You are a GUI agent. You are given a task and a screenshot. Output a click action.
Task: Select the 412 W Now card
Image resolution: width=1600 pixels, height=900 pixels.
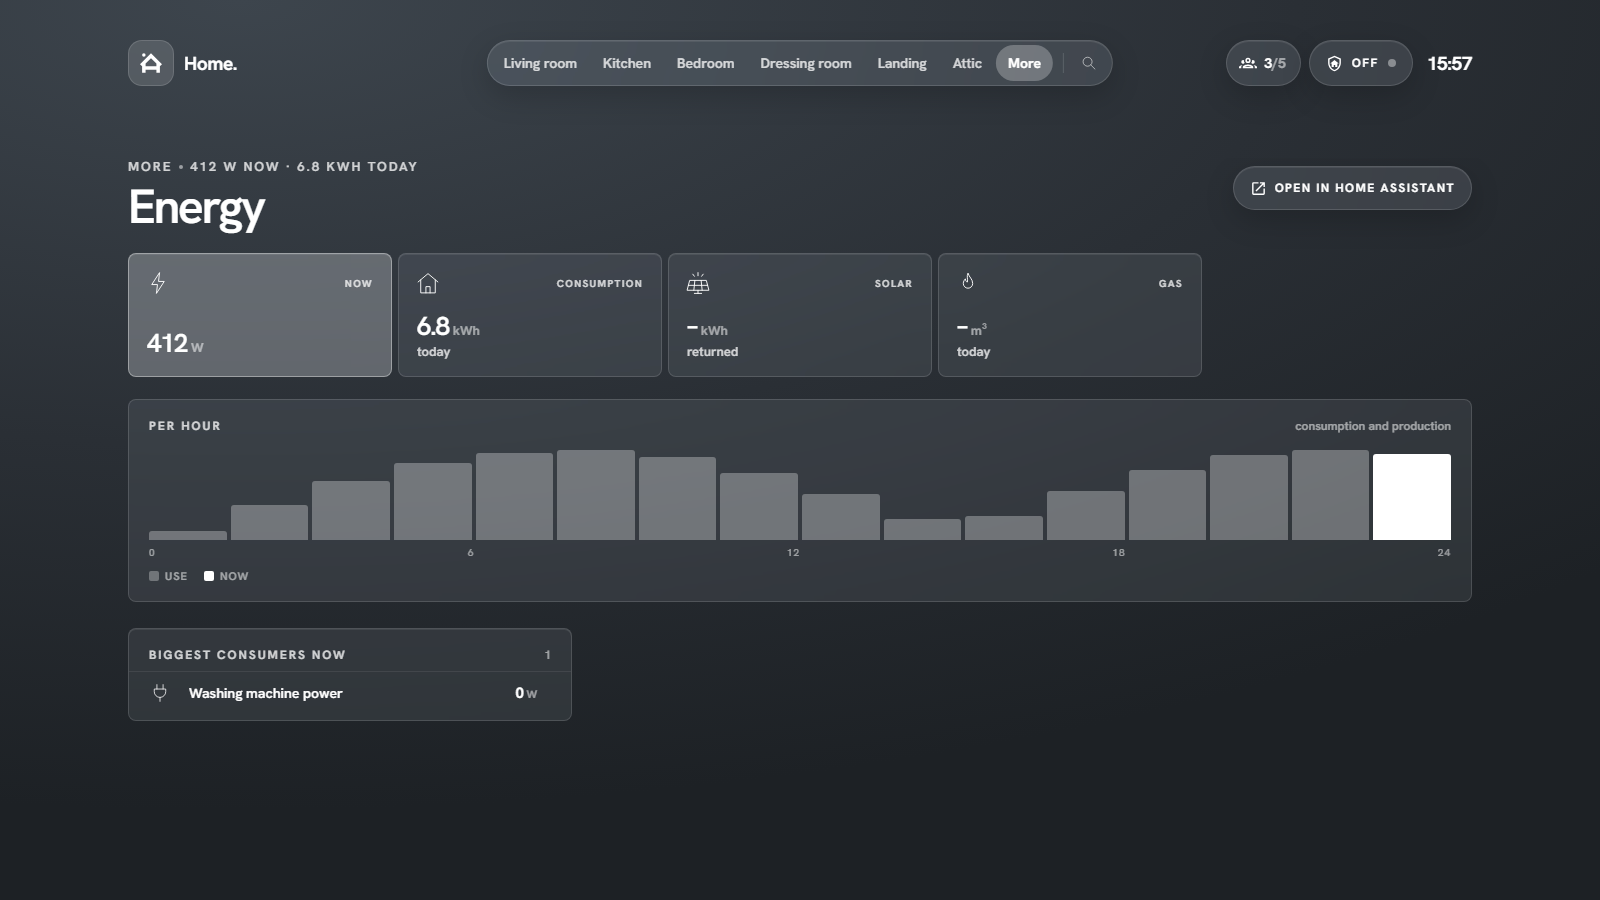point(260,315)
